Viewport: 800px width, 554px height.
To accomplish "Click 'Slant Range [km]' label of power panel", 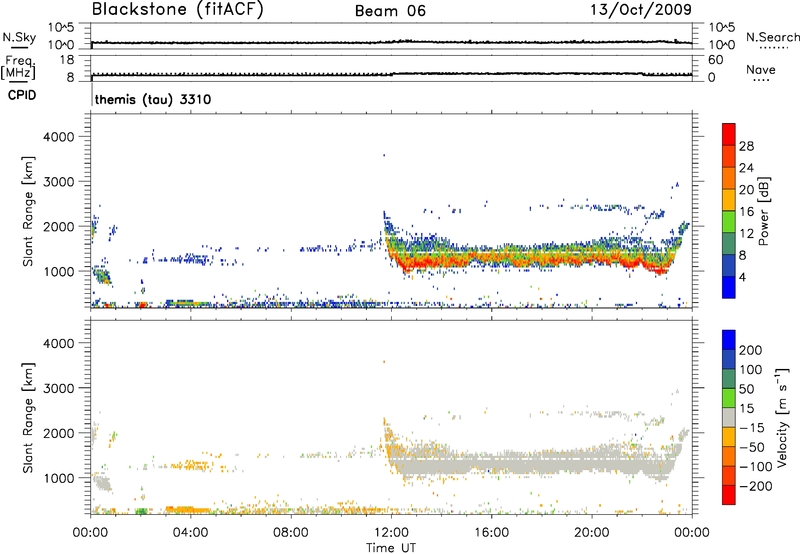I will point(28,211).
